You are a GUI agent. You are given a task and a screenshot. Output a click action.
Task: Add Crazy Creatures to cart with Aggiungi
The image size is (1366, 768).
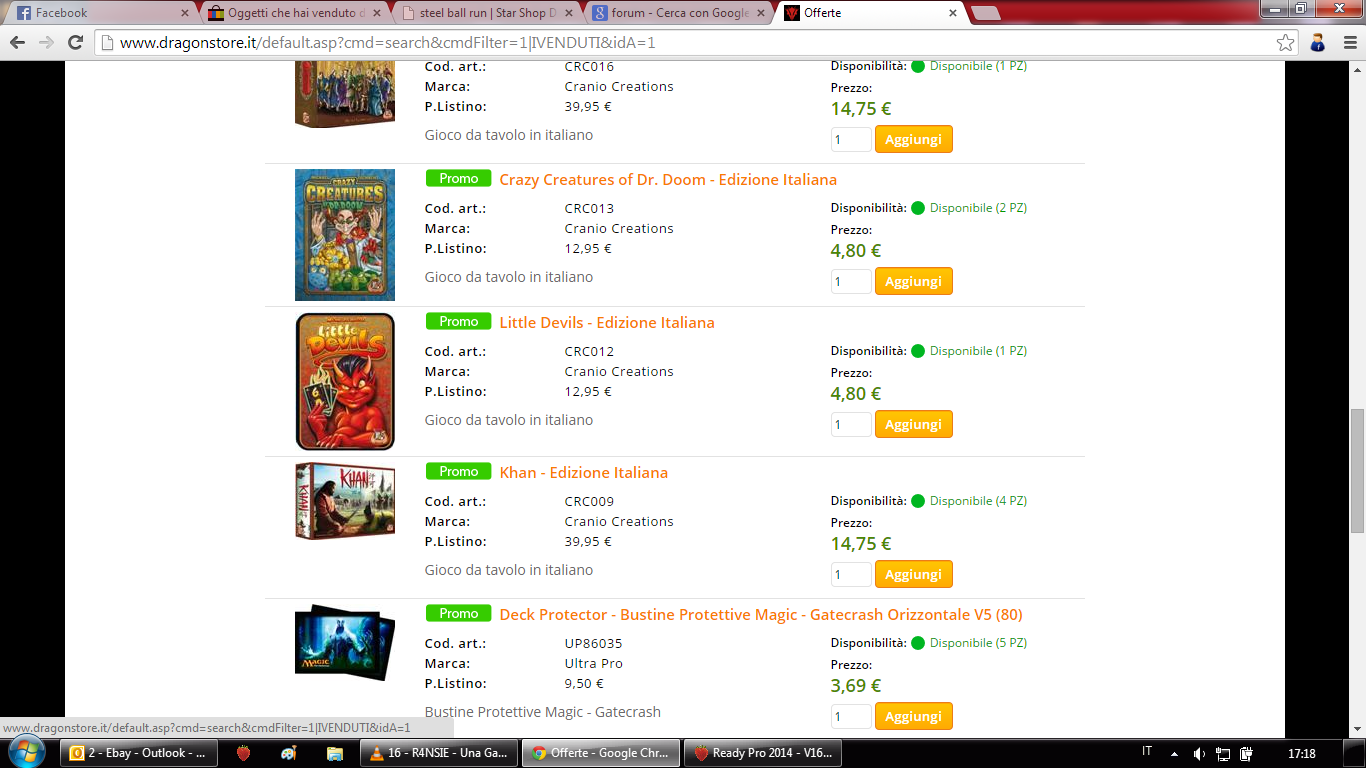coord(914,281)
